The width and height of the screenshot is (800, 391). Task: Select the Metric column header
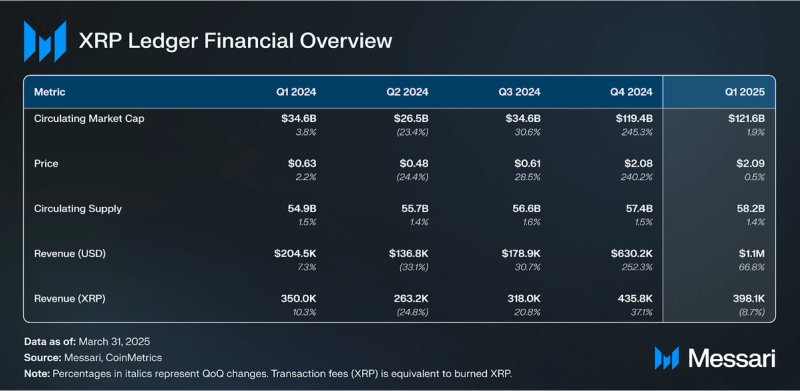pos(49,92)
